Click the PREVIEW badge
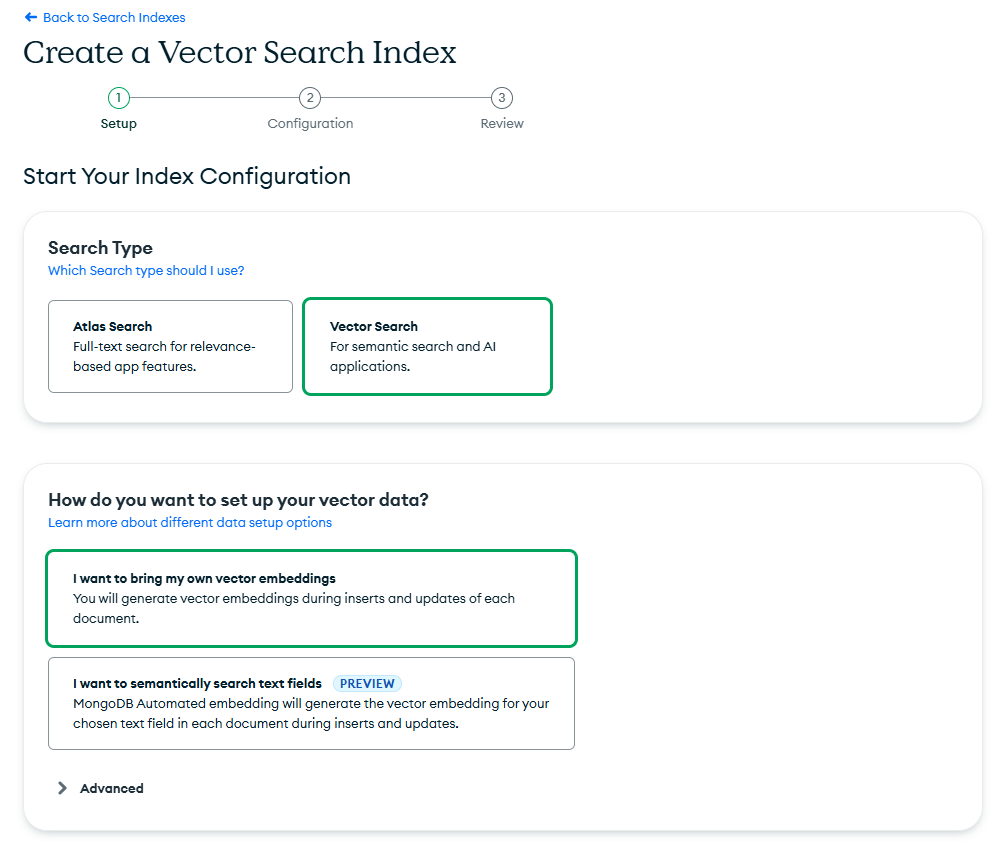1003x854 pixels. (x=367, y=684)
